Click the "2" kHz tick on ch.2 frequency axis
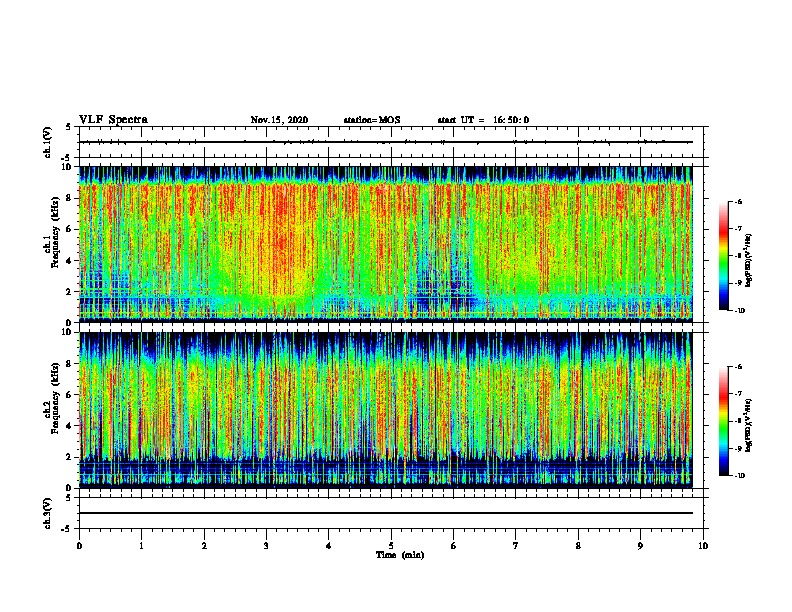Image resolution: width=792 pixels, height=612 pixels. pyautogui.click(x=70, y=457)
